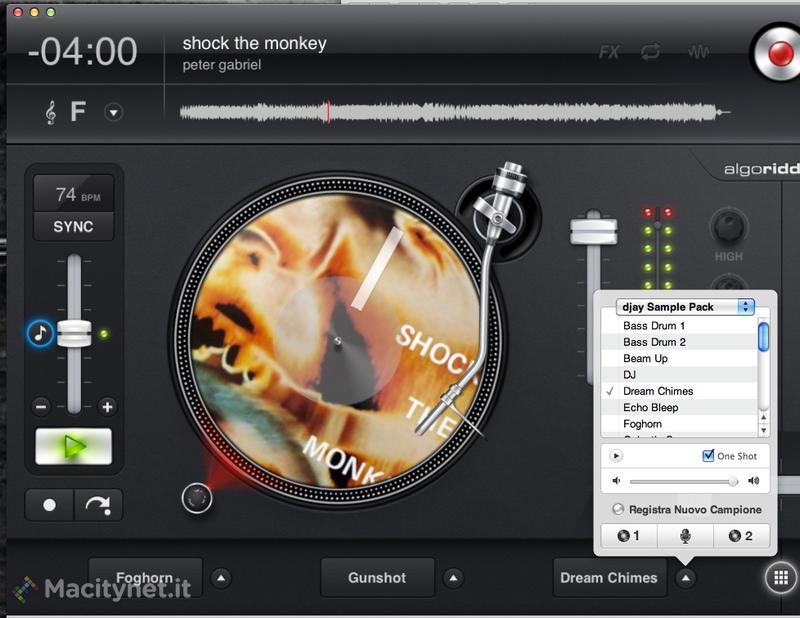Select Bass Drum 2 sample
Screen dimensions: 800x618
pyautogui.click(x=679, y=342)
